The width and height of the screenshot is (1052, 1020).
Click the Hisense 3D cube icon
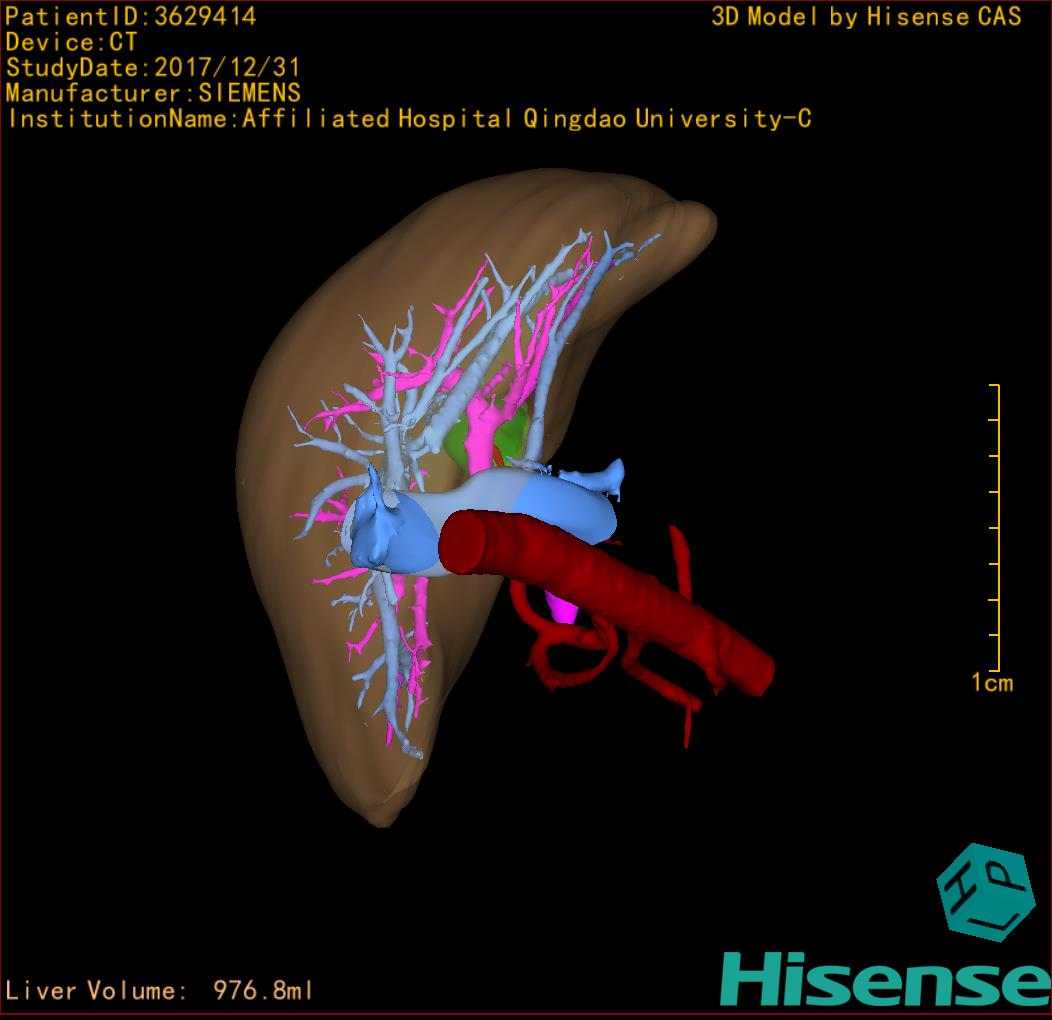click(x=984, y=890)
